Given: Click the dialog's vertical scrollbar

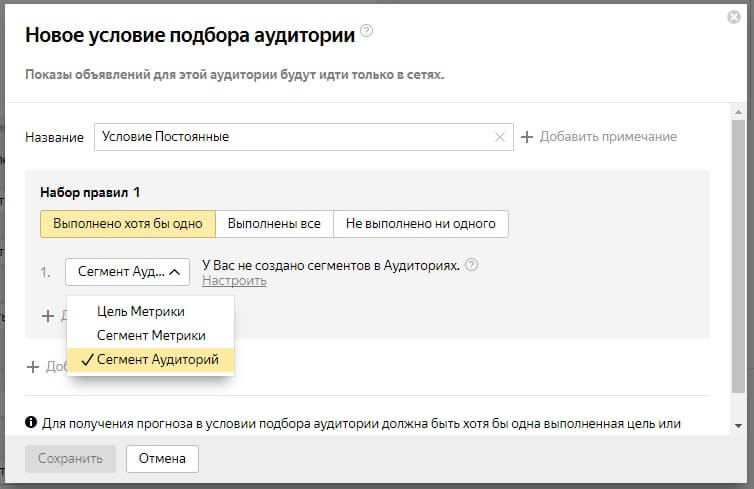Looking at the screenshot, I should pyautogui.click(x=738, y=250).
